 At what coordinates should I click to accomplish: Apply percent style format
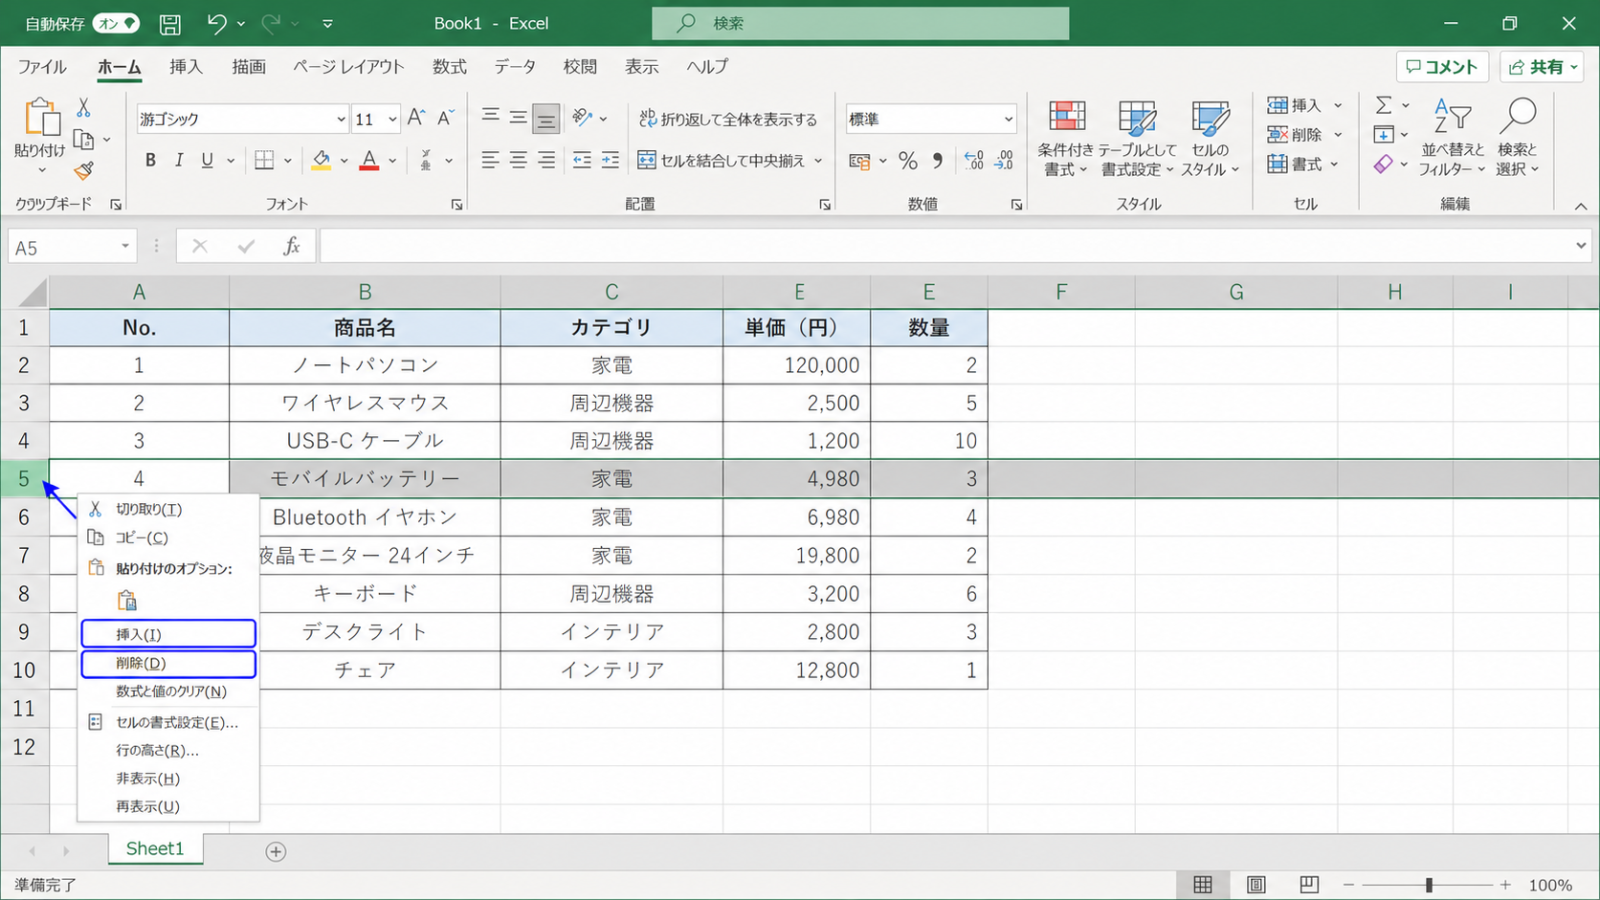[908, 160]
